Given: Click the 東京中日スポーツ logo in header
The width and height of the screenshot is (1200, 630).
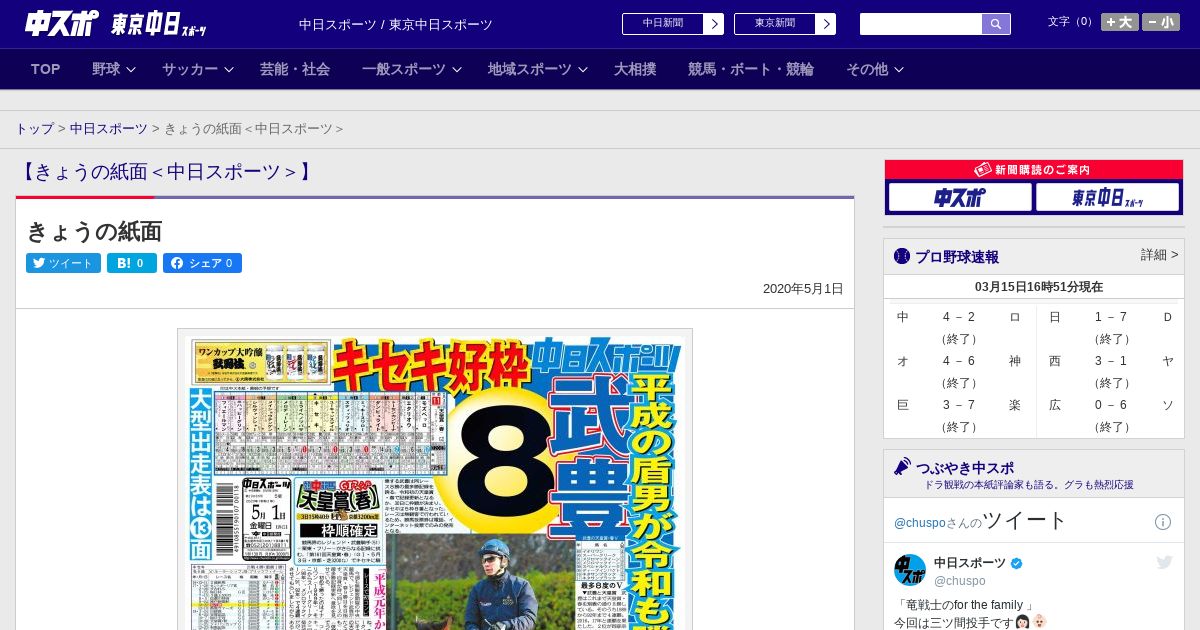Looking at the screenshot, I should 159,24.
